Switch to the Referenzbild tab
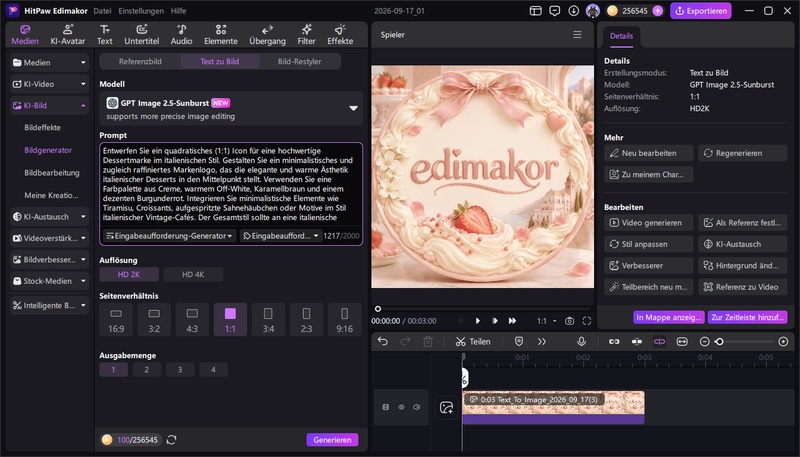 tap(140, 61)
